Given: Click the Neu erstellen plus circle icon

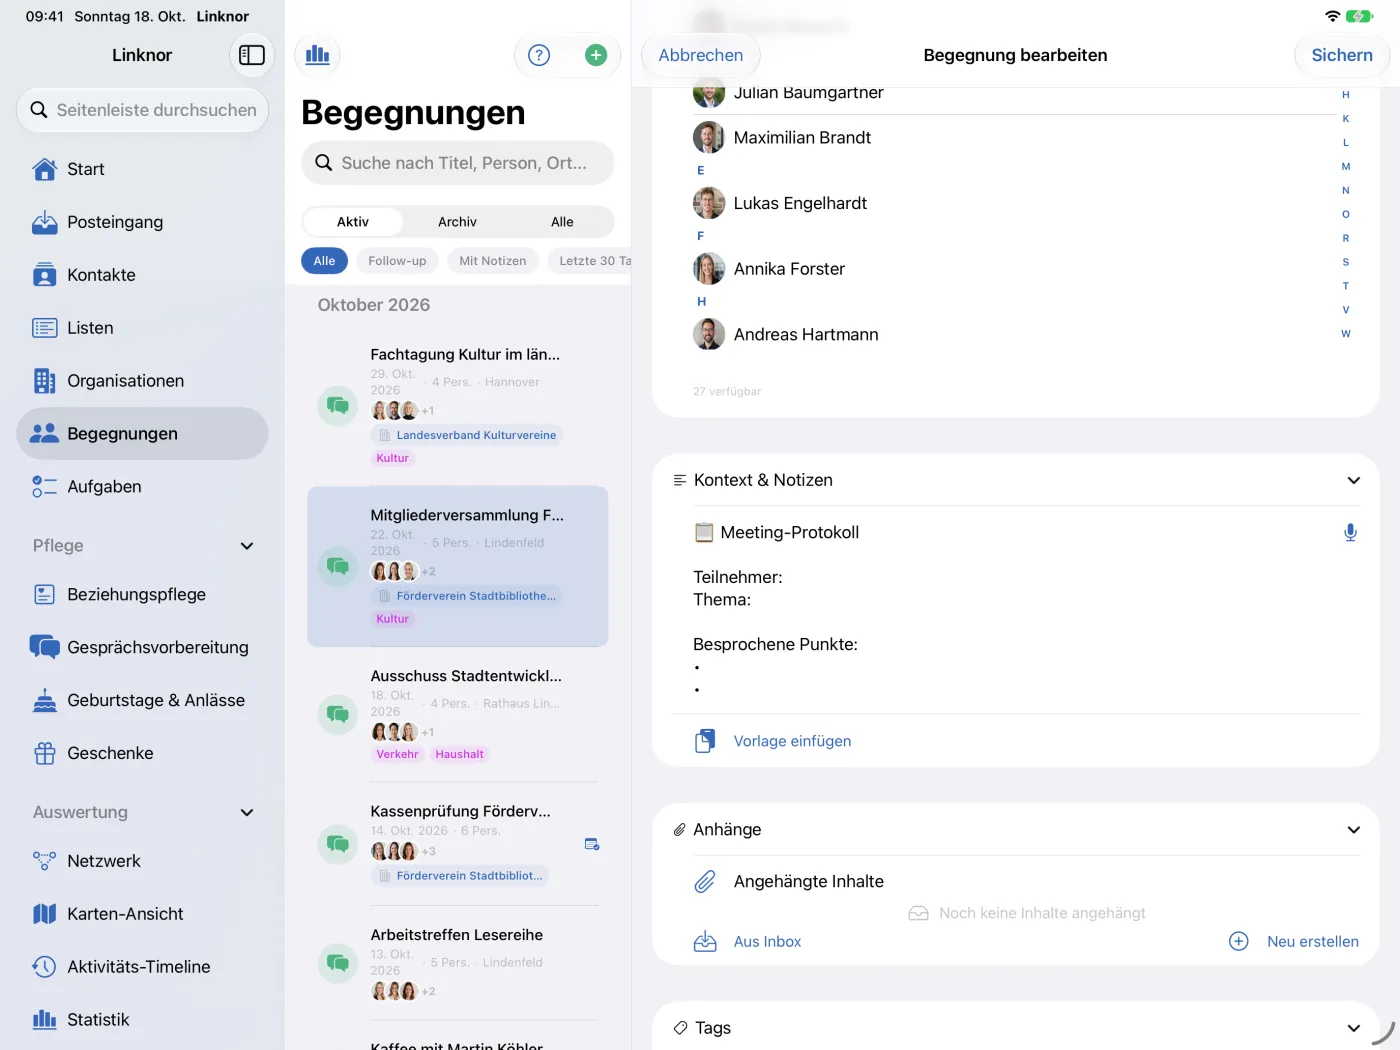Looking at the screenshot, I should point(1238,942).
